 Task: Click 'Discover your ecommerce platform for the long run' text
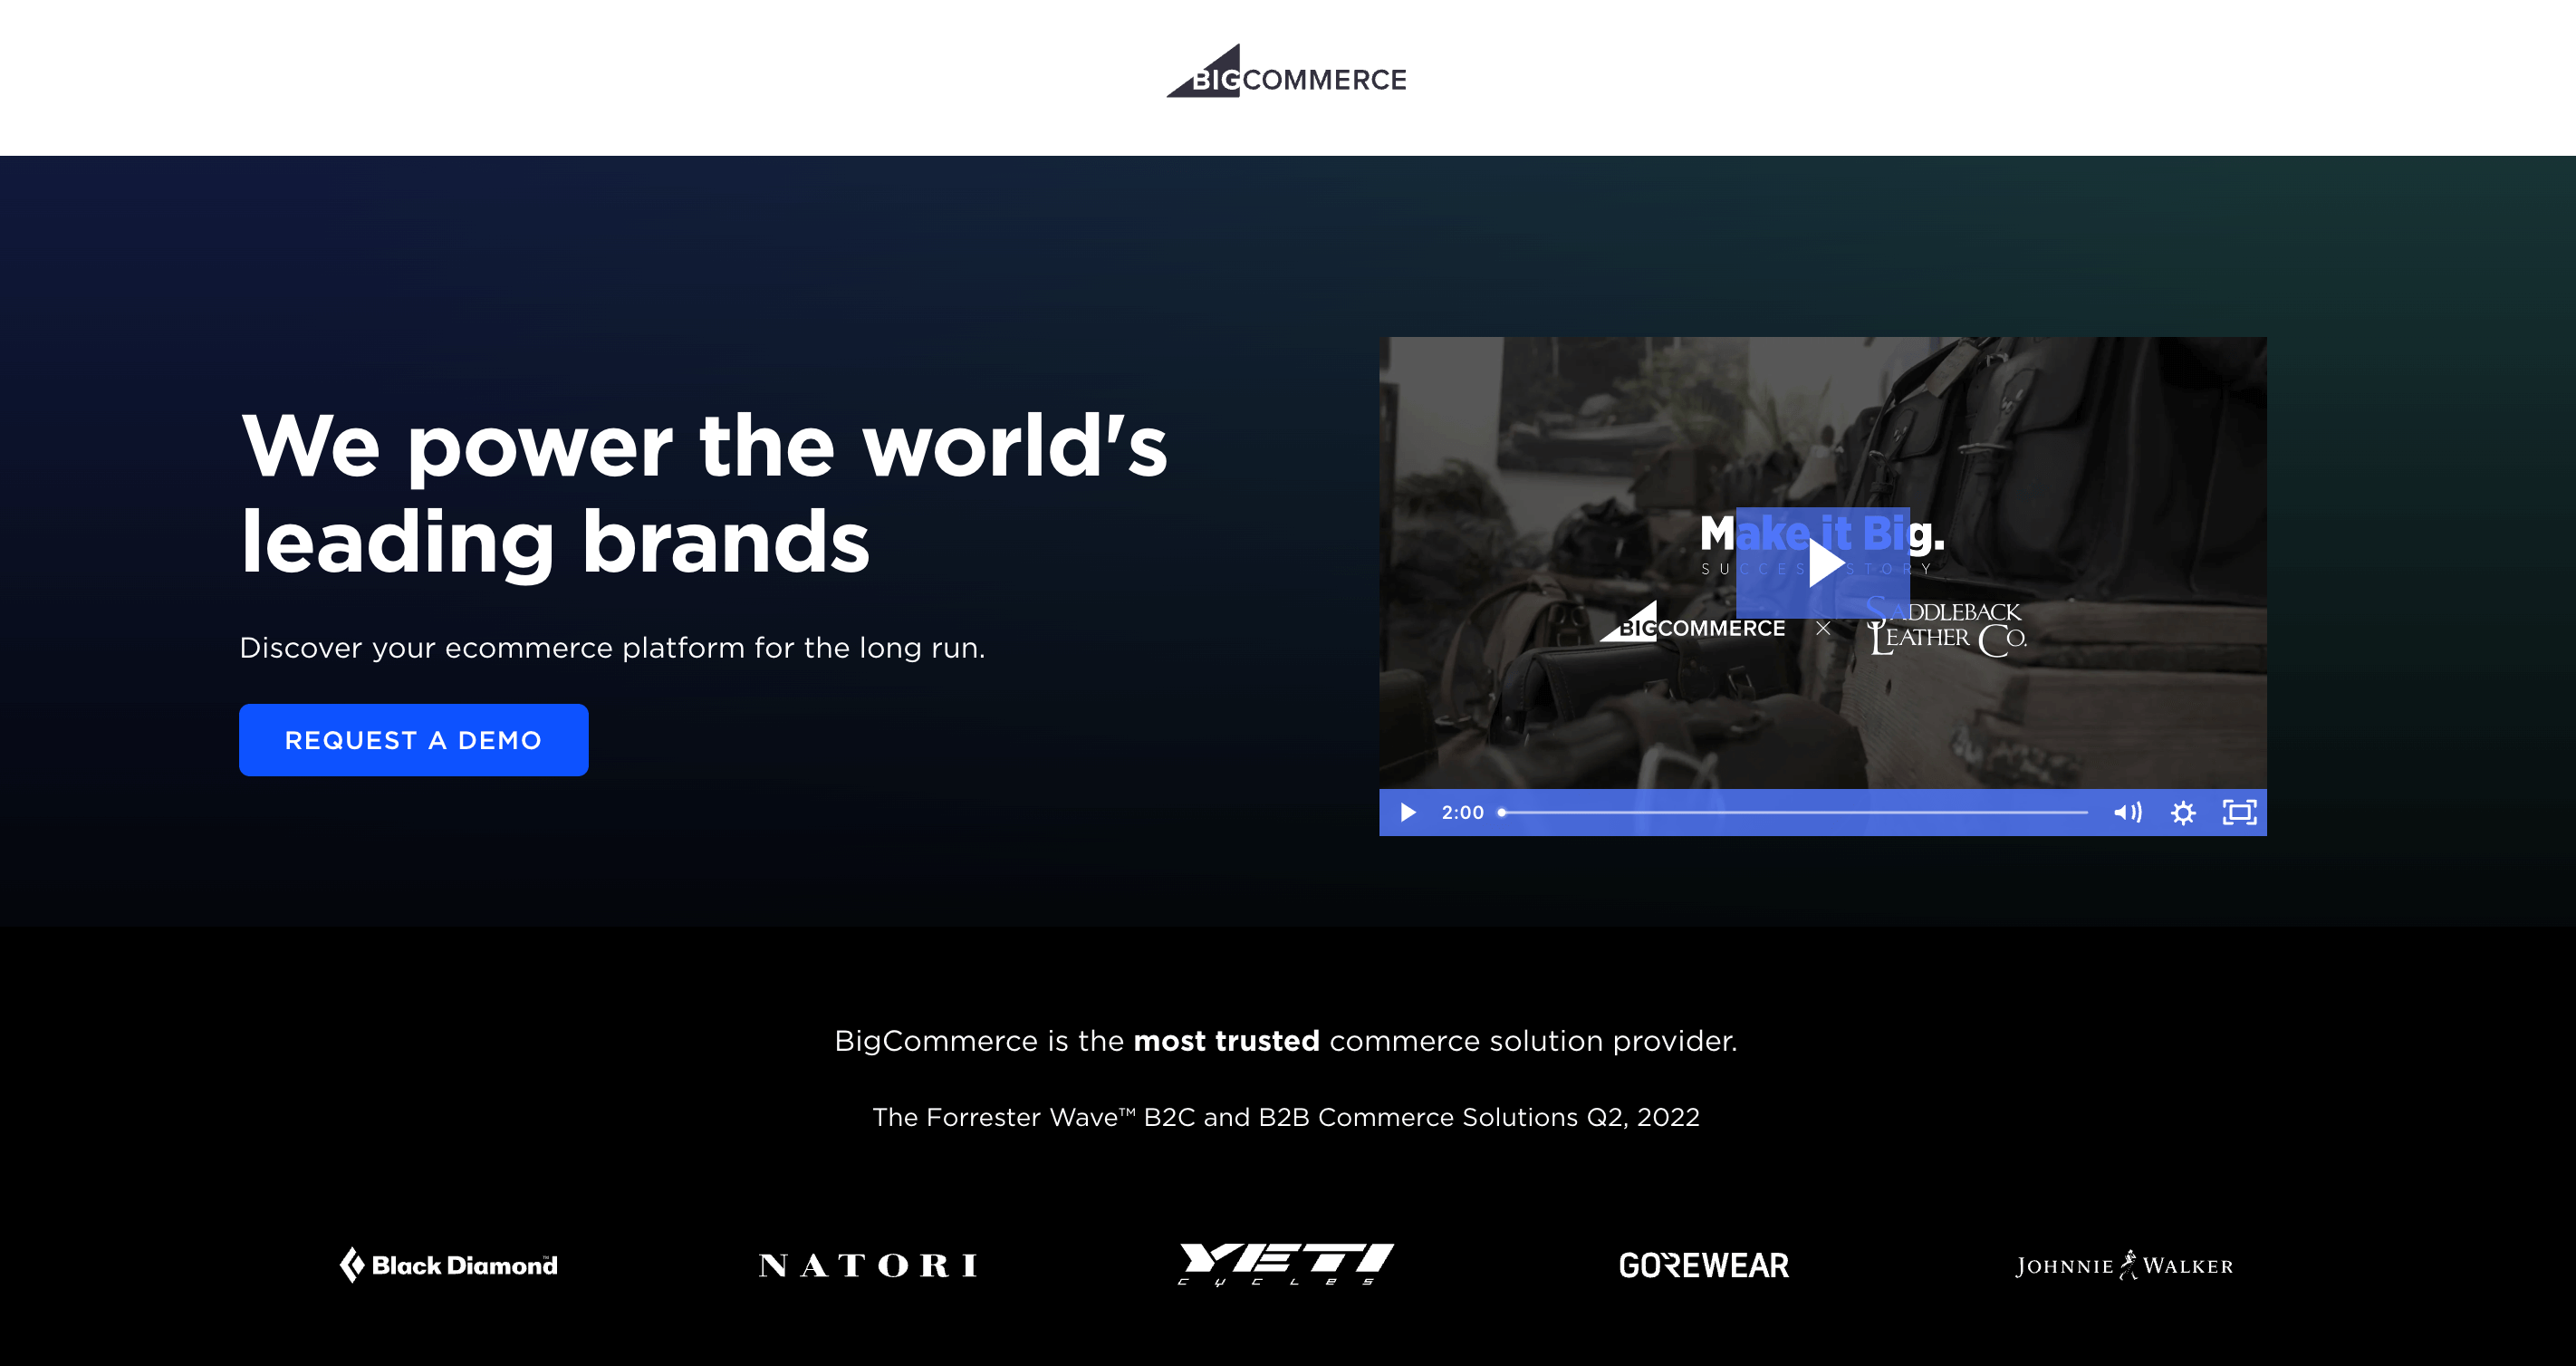pyautogui.click(x=612, y=648)
